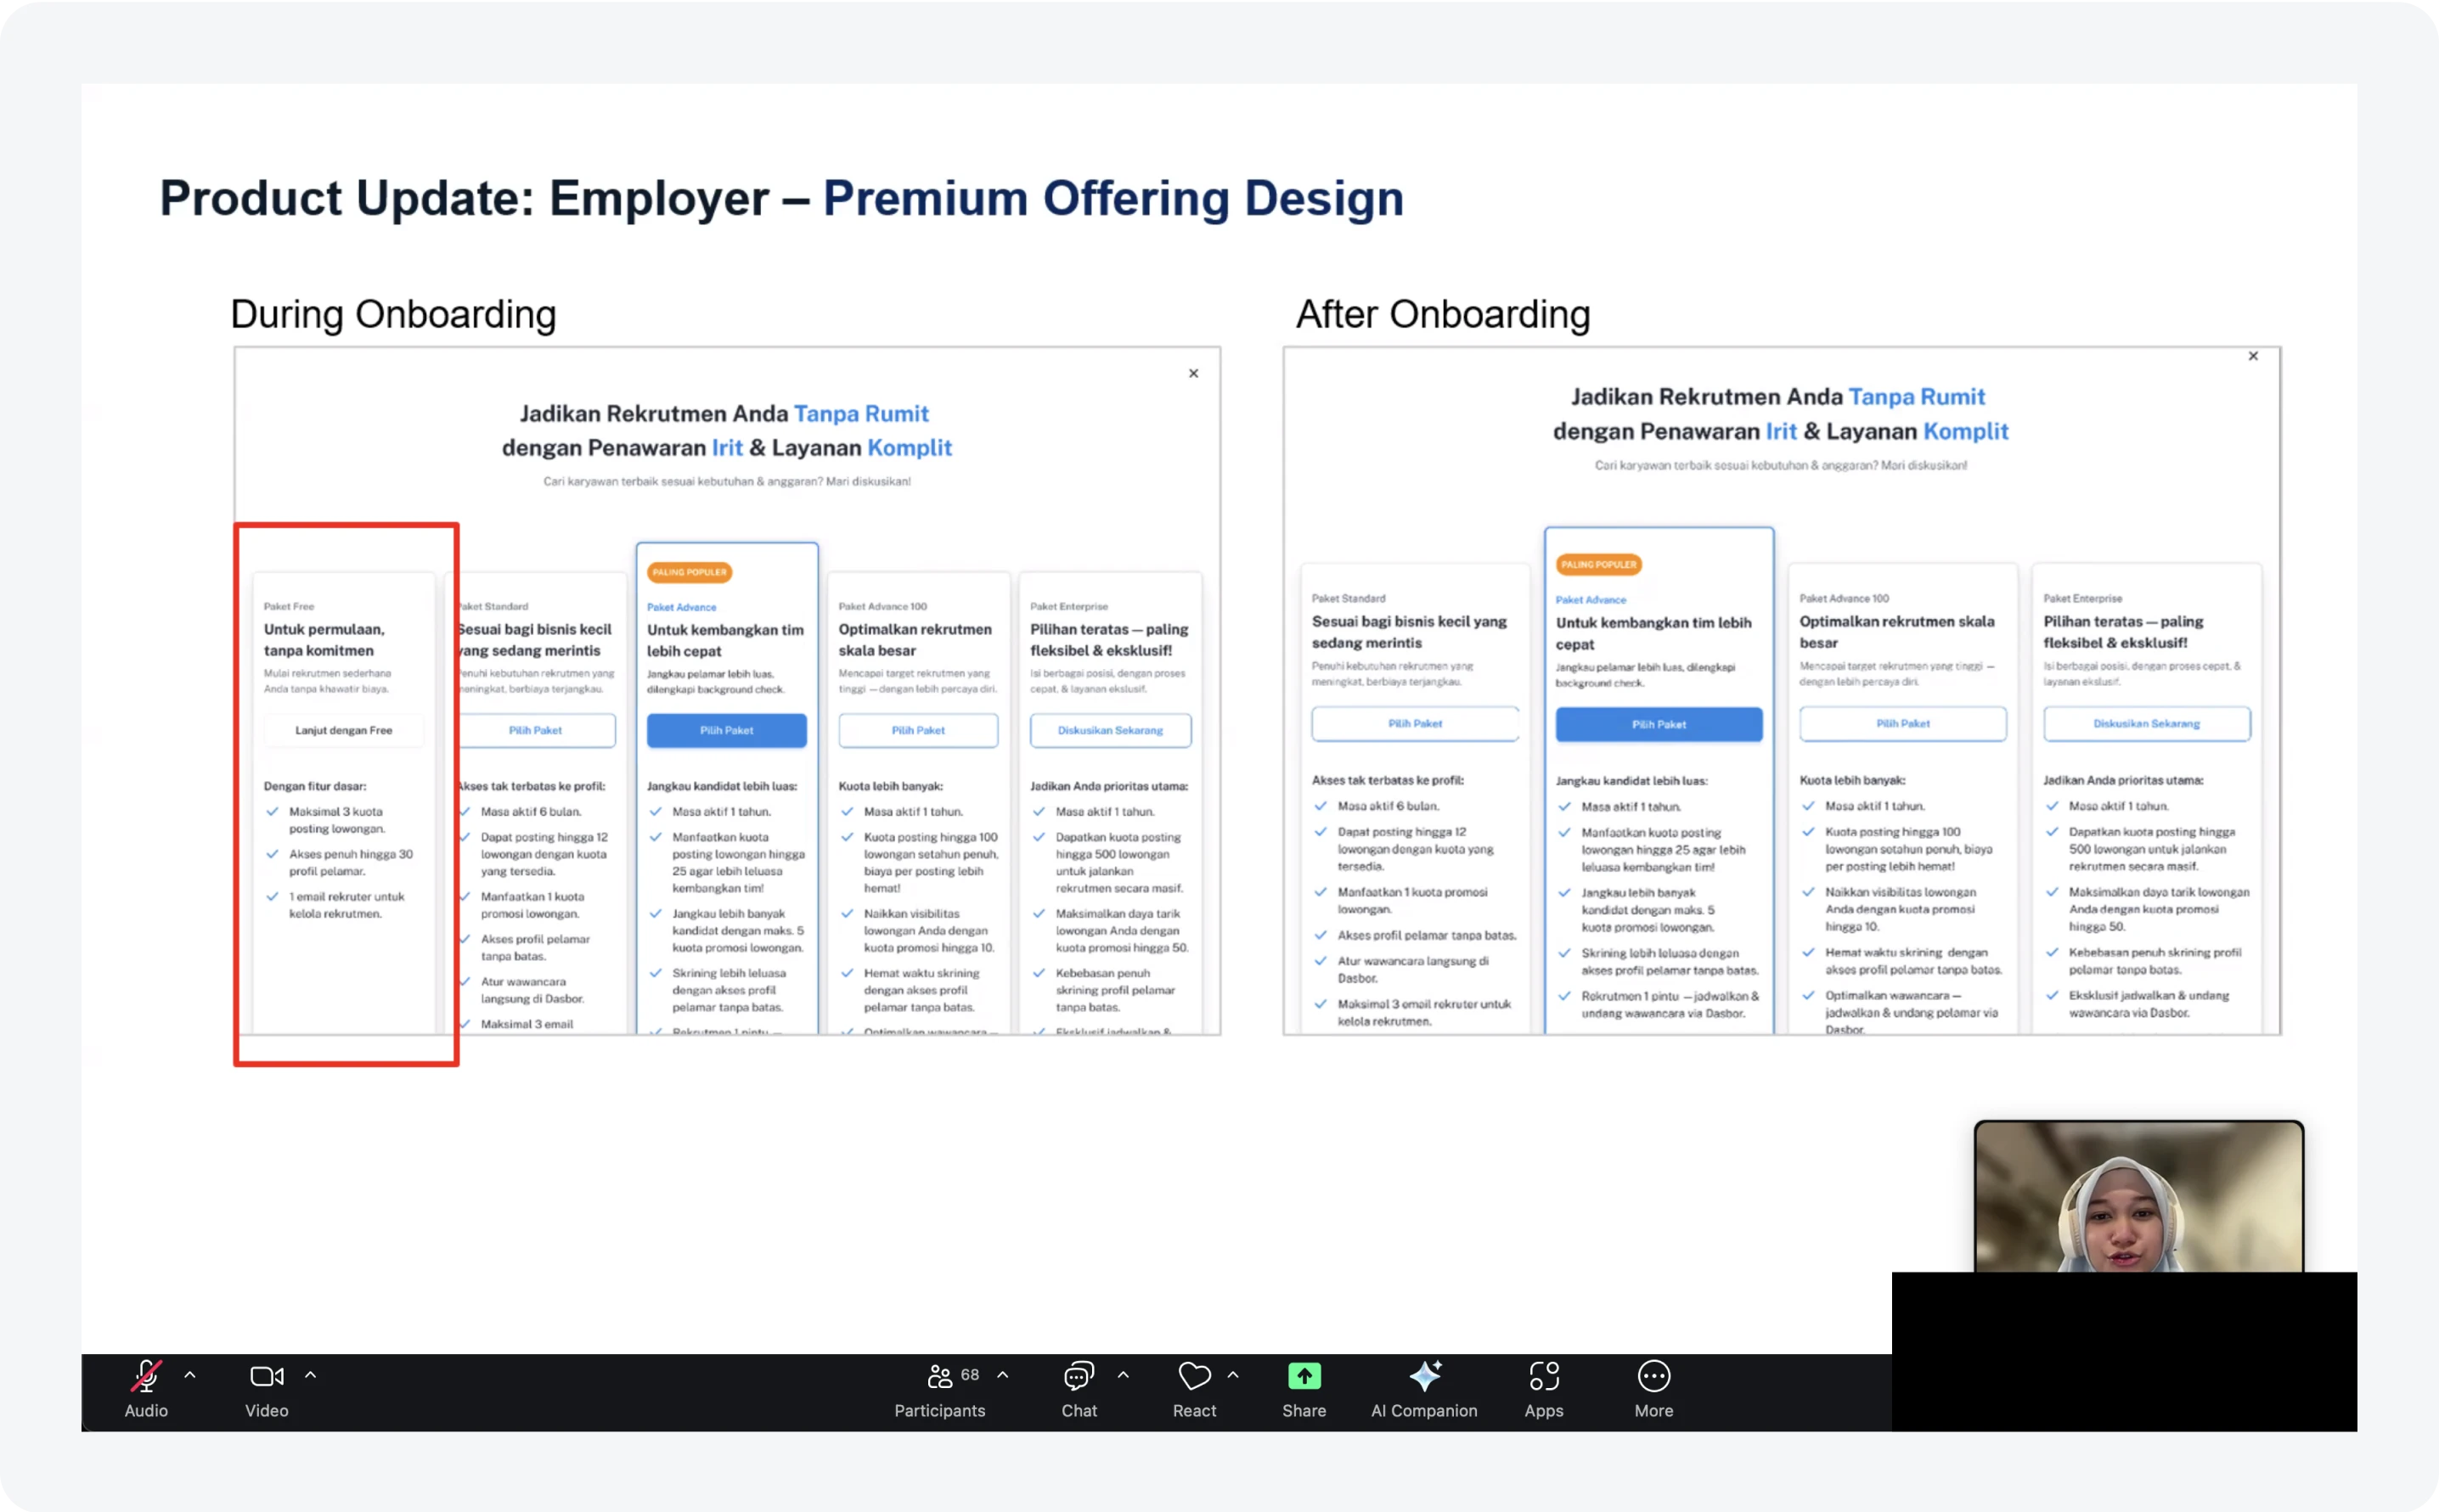This screenshot has width=2439, height=1512.
Task: Open the Participants panel icon
Action: tap(939, 1377)
